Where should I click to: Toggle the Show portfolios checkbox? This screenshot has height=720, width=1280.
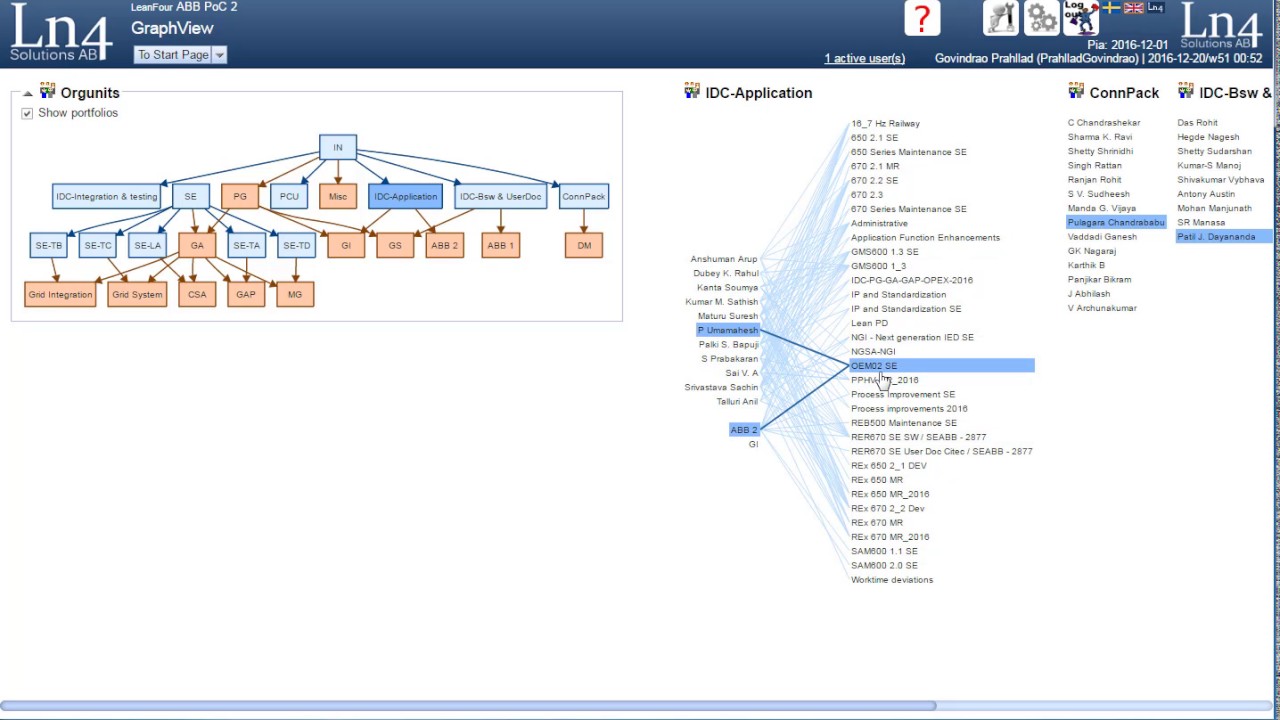(x=27, y=113)
